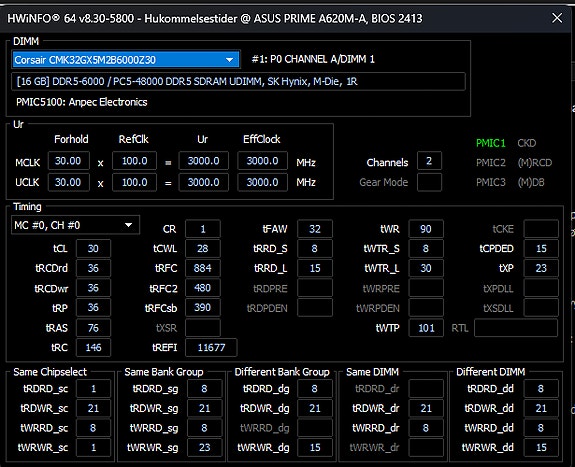Click the tREFI value 11677
Image resolution: width=575 pixels, height=467 pixels.
211,347
